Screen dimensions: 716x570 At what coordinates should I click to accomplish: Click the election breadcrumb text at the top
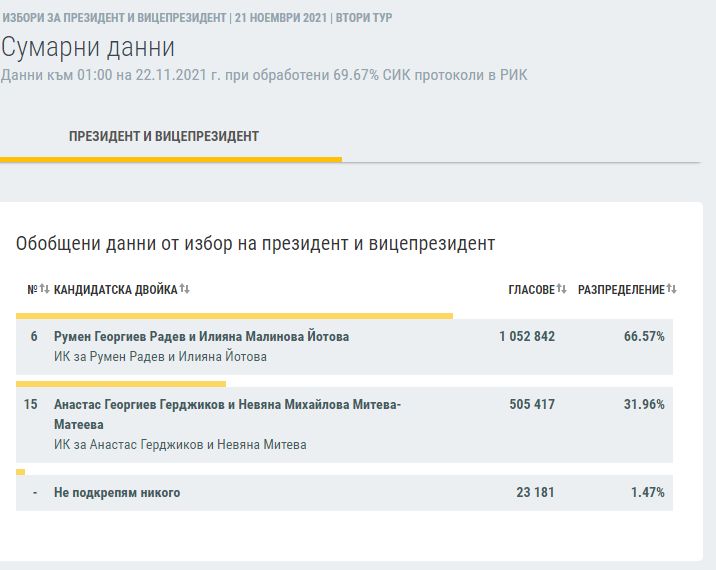pyautogui.click(x=199, y=19)
